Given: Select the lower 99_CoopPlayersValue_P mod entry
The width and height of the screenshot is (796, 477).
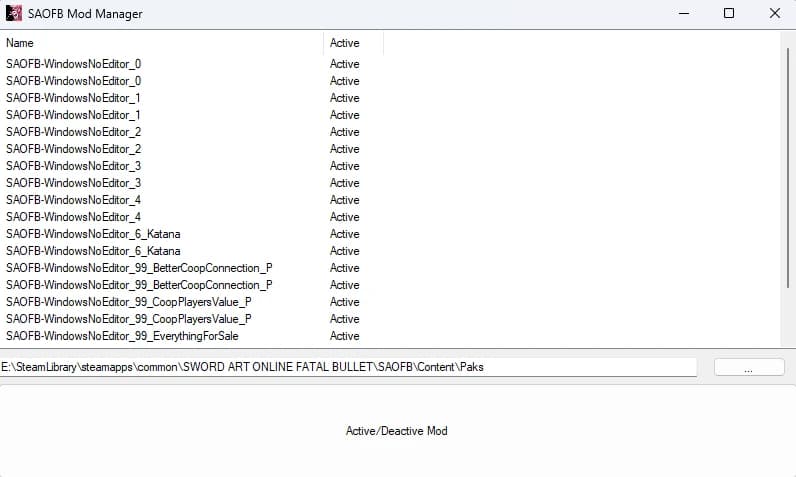Looking at the screenshot, I should tap(129, 319).
